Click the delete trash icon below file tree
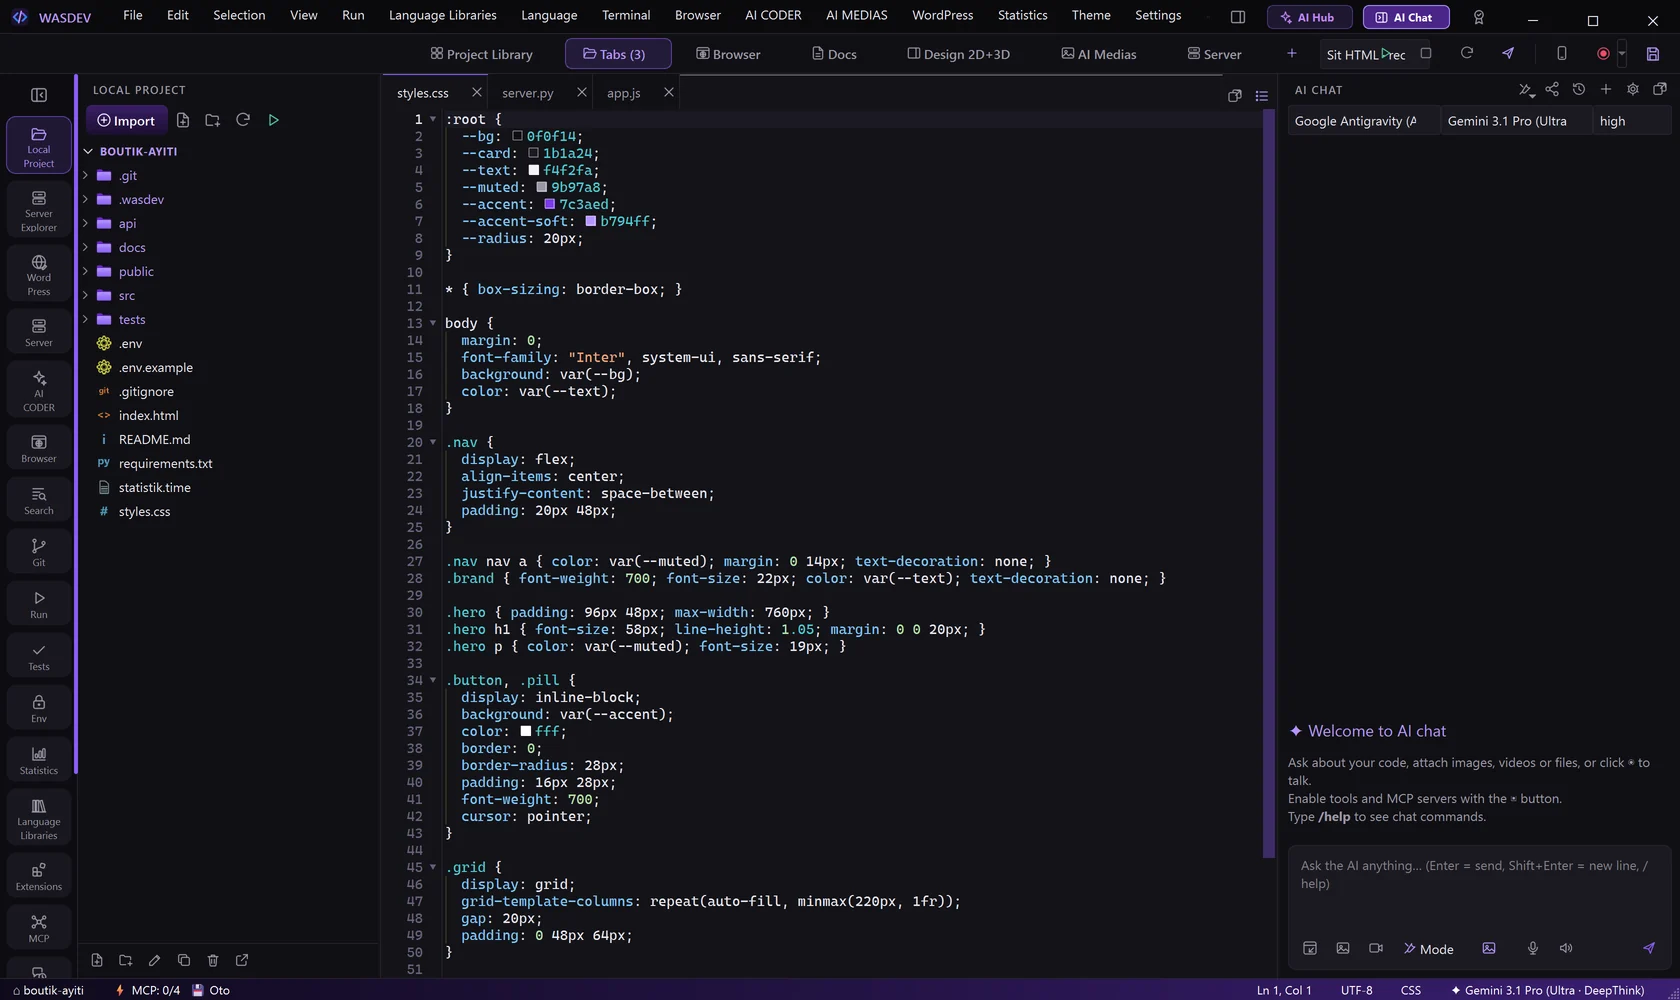 (x=213, y=960)
